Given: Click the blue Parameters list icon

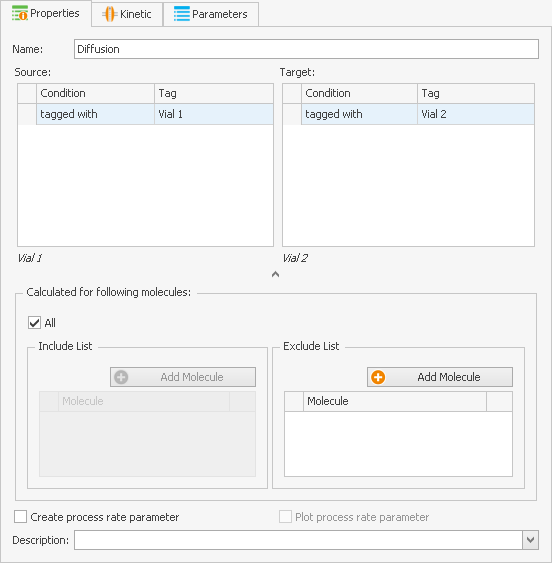Looking at the screenshot, I should [x=182, y=14].
